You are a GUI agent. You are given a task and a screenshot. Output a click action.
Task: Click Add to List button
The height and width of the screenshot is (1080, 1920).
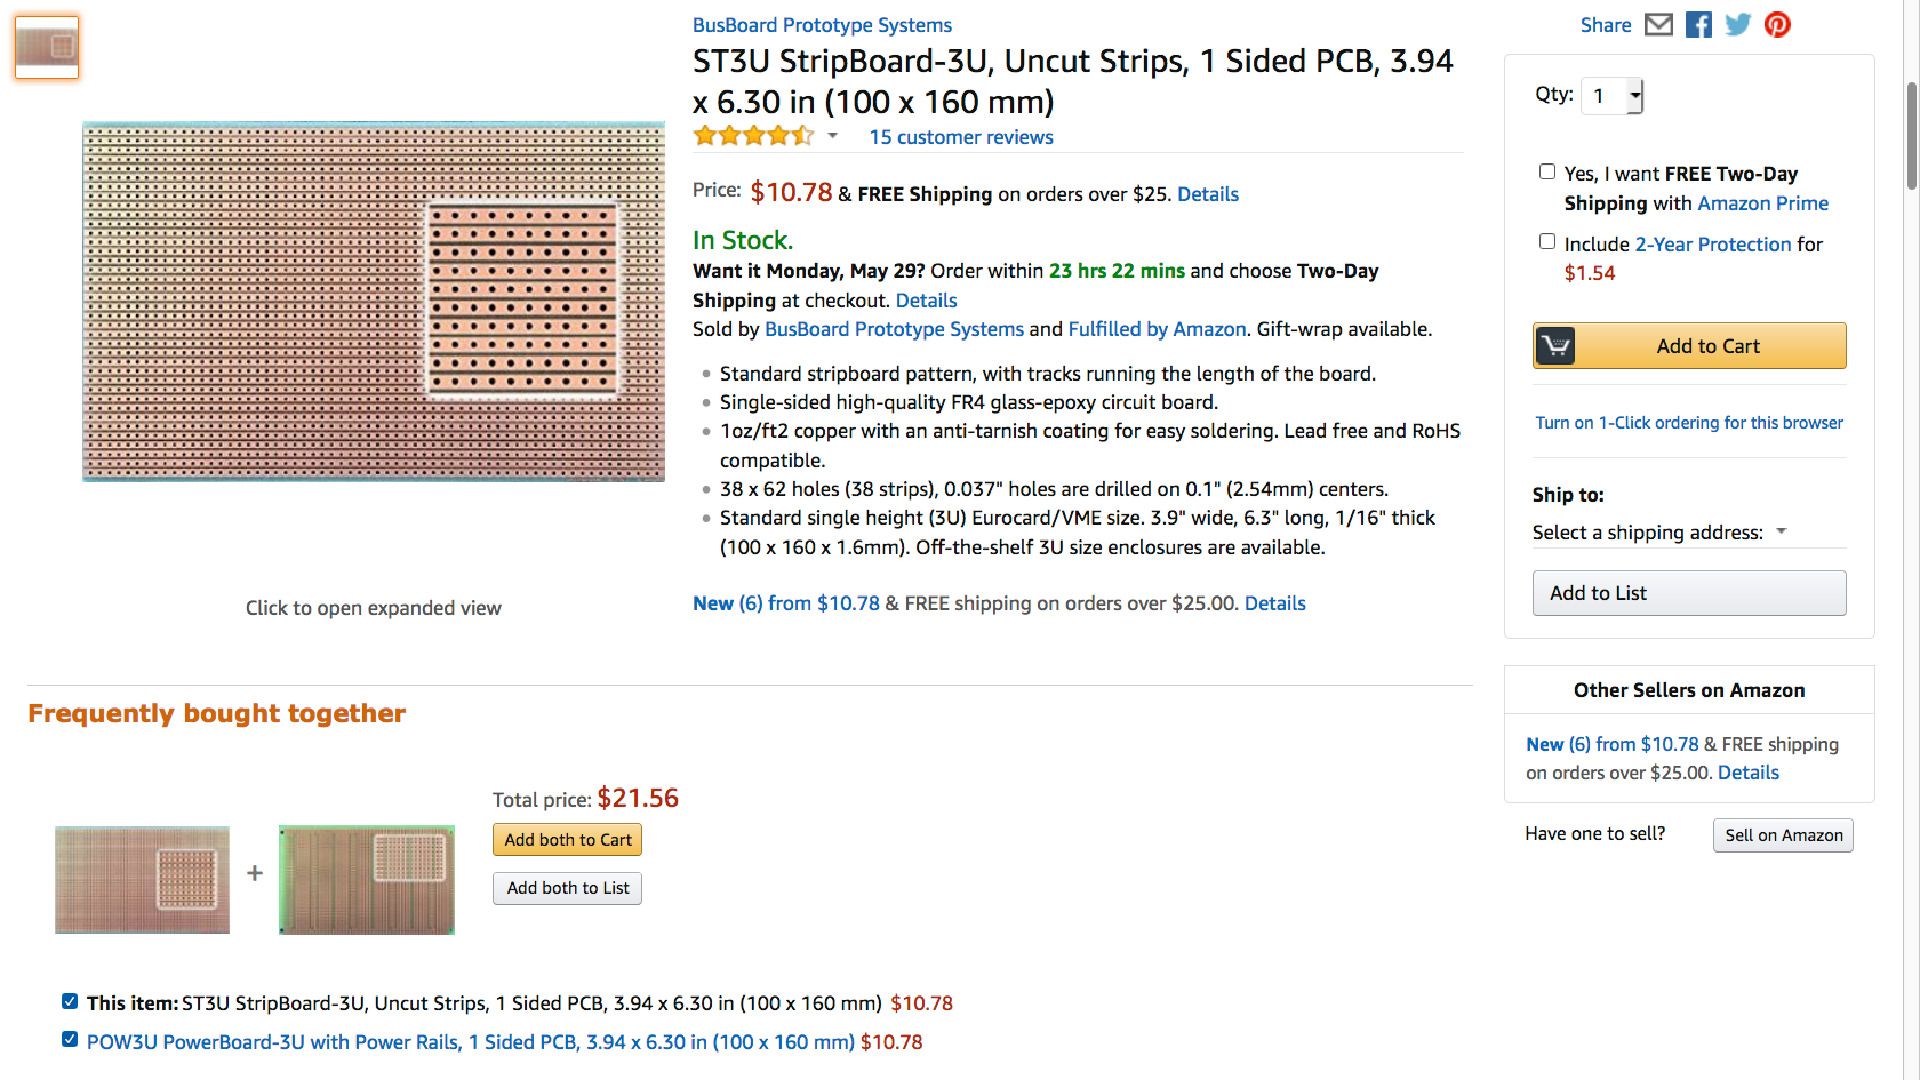point(1689,593)
